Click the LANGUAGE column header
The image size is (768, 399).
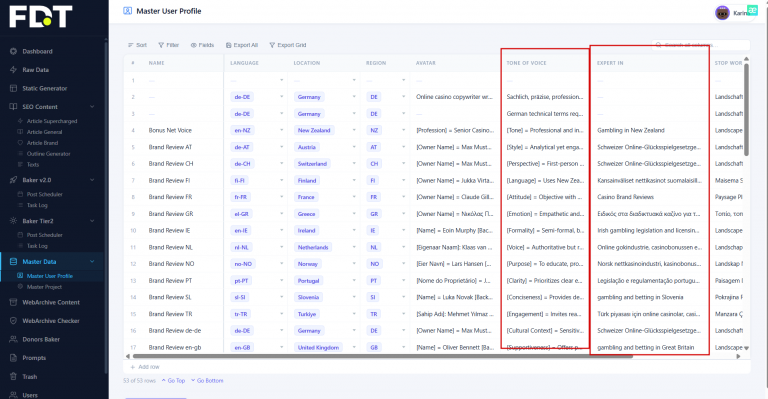pyautogui.click(x=244, y=63)
